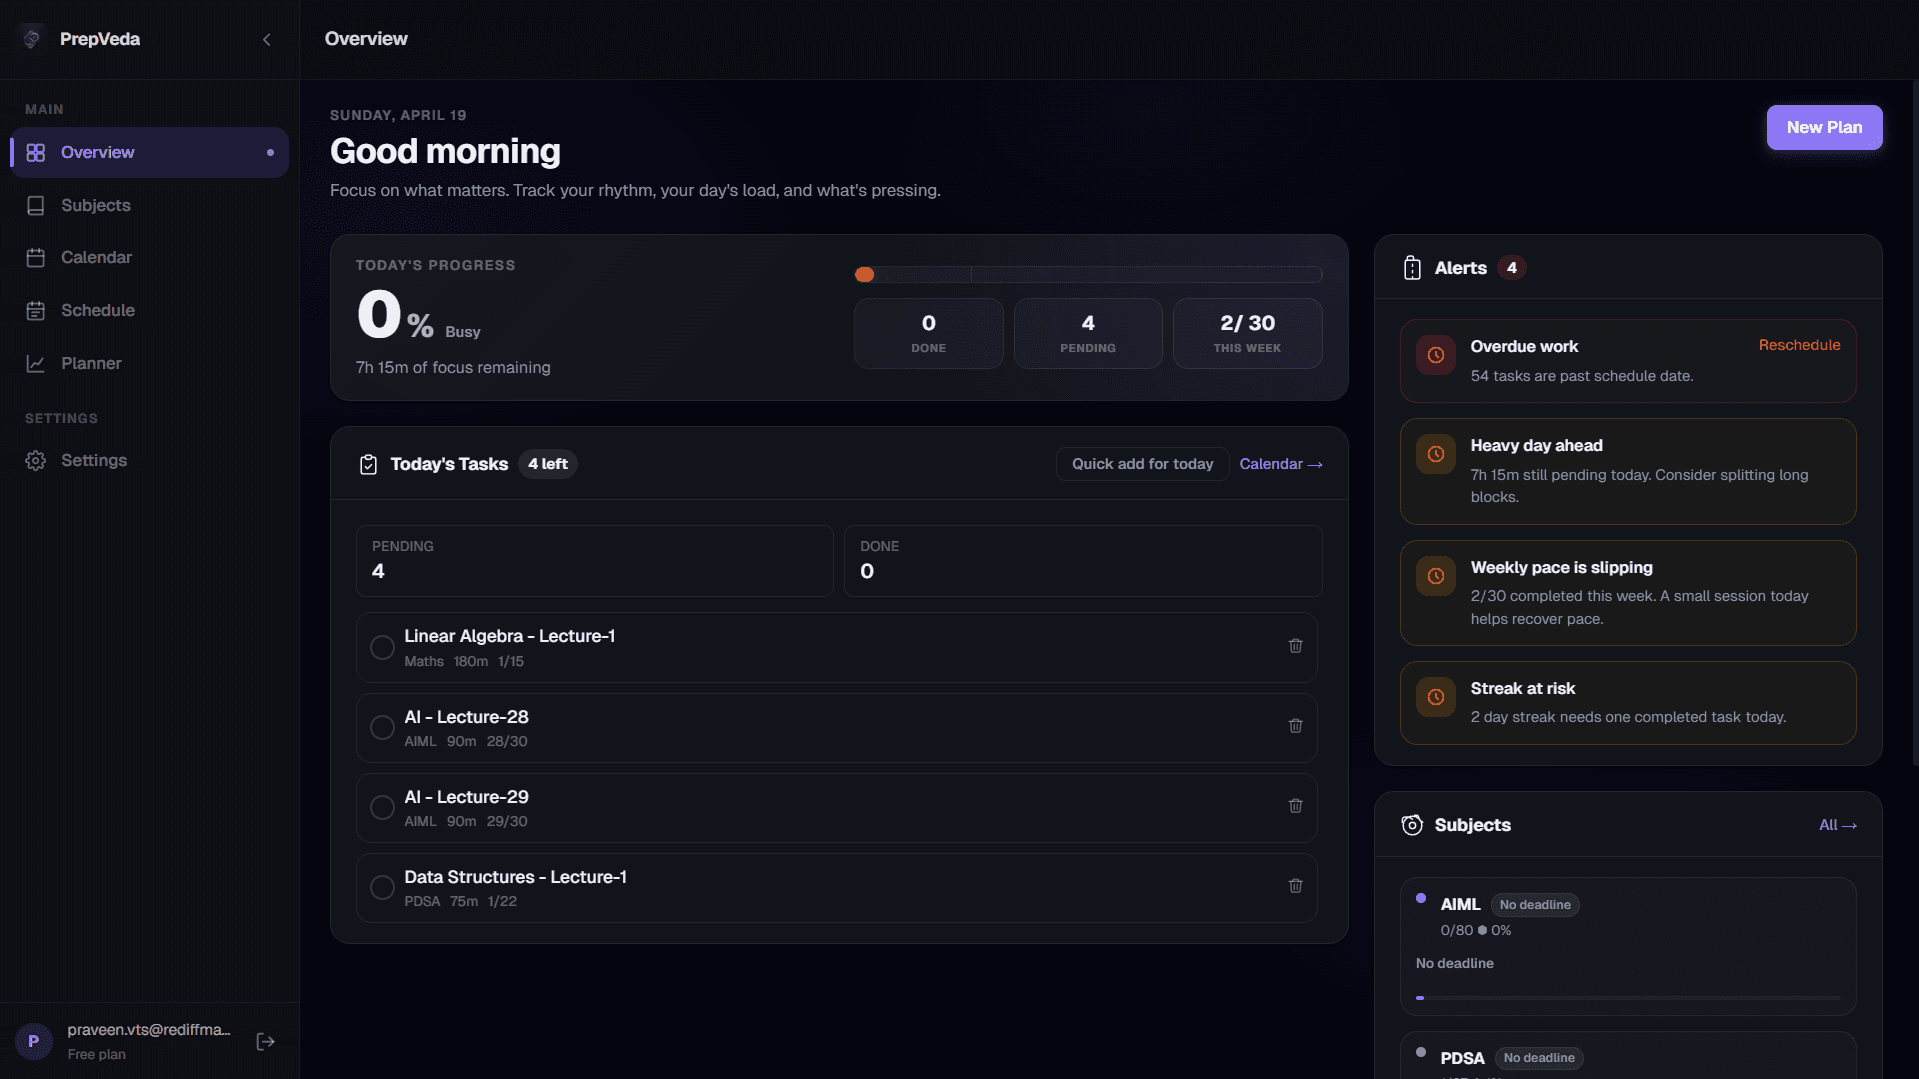Collapse the sidebar with the chevron arrow
The width and height of the screenshot is (1919, 1079).
click(x=267, y=40)
